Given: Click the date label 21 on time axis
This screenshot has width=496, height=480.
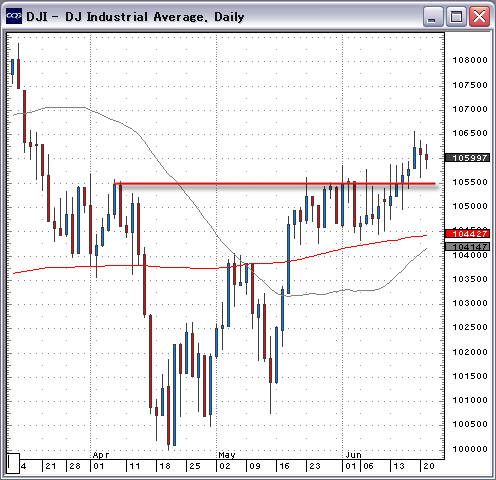Looking at the screenshot, I should (51, 466).
